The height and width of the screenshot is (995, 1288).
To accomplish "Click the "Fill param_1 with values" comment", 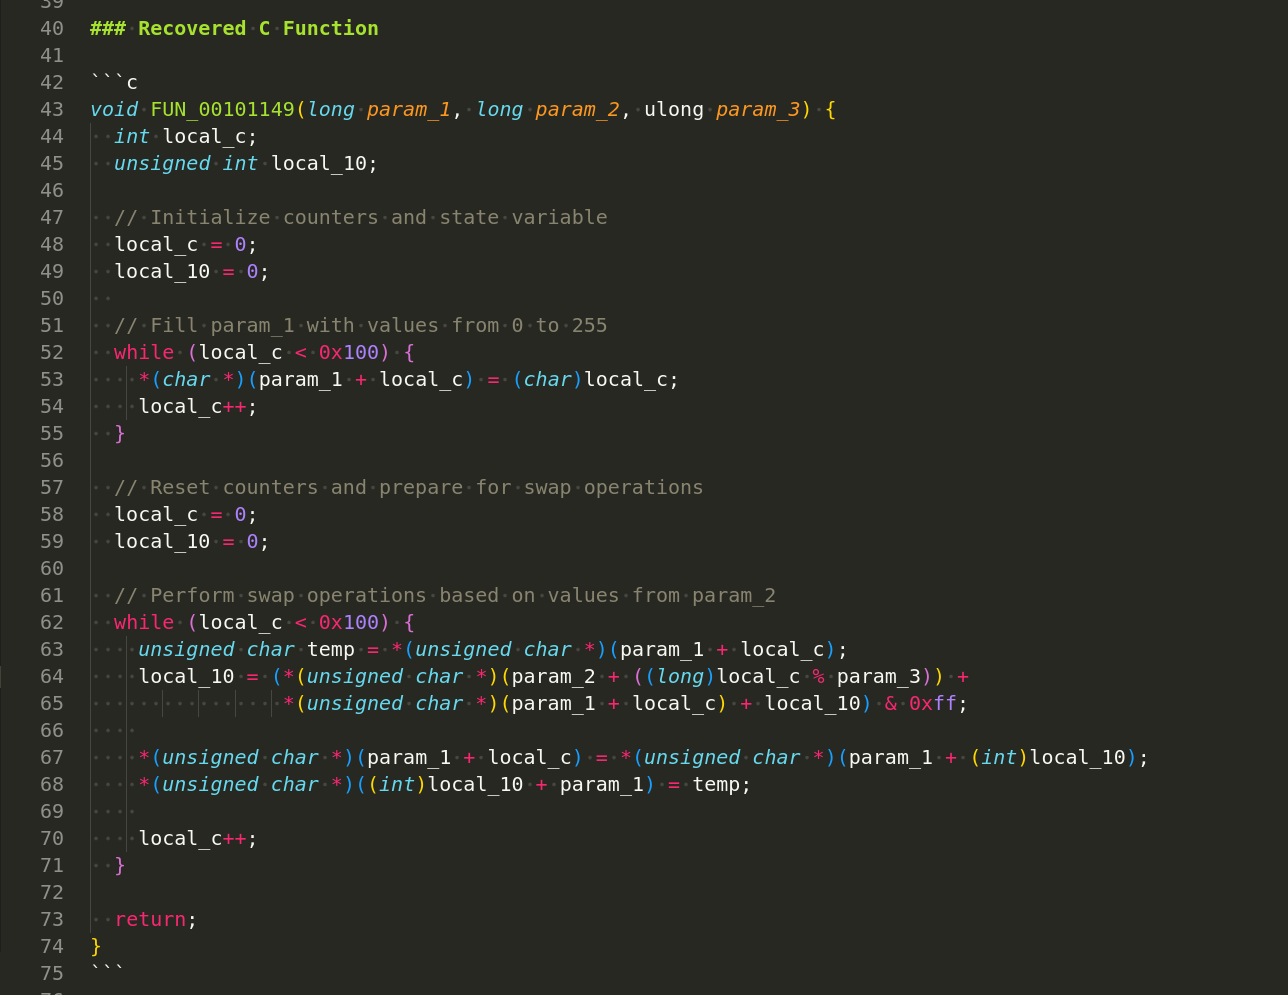I will tap(361, 325).
